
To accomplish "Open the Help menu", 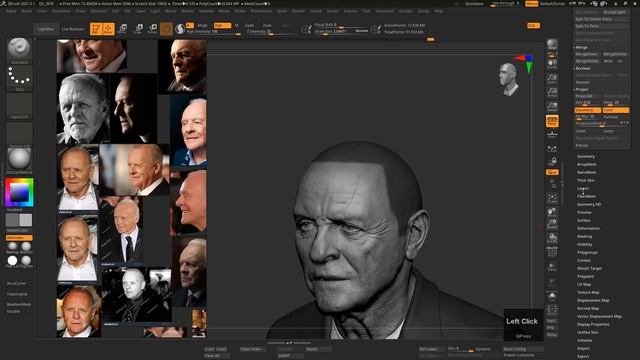I will coord(438,11).
